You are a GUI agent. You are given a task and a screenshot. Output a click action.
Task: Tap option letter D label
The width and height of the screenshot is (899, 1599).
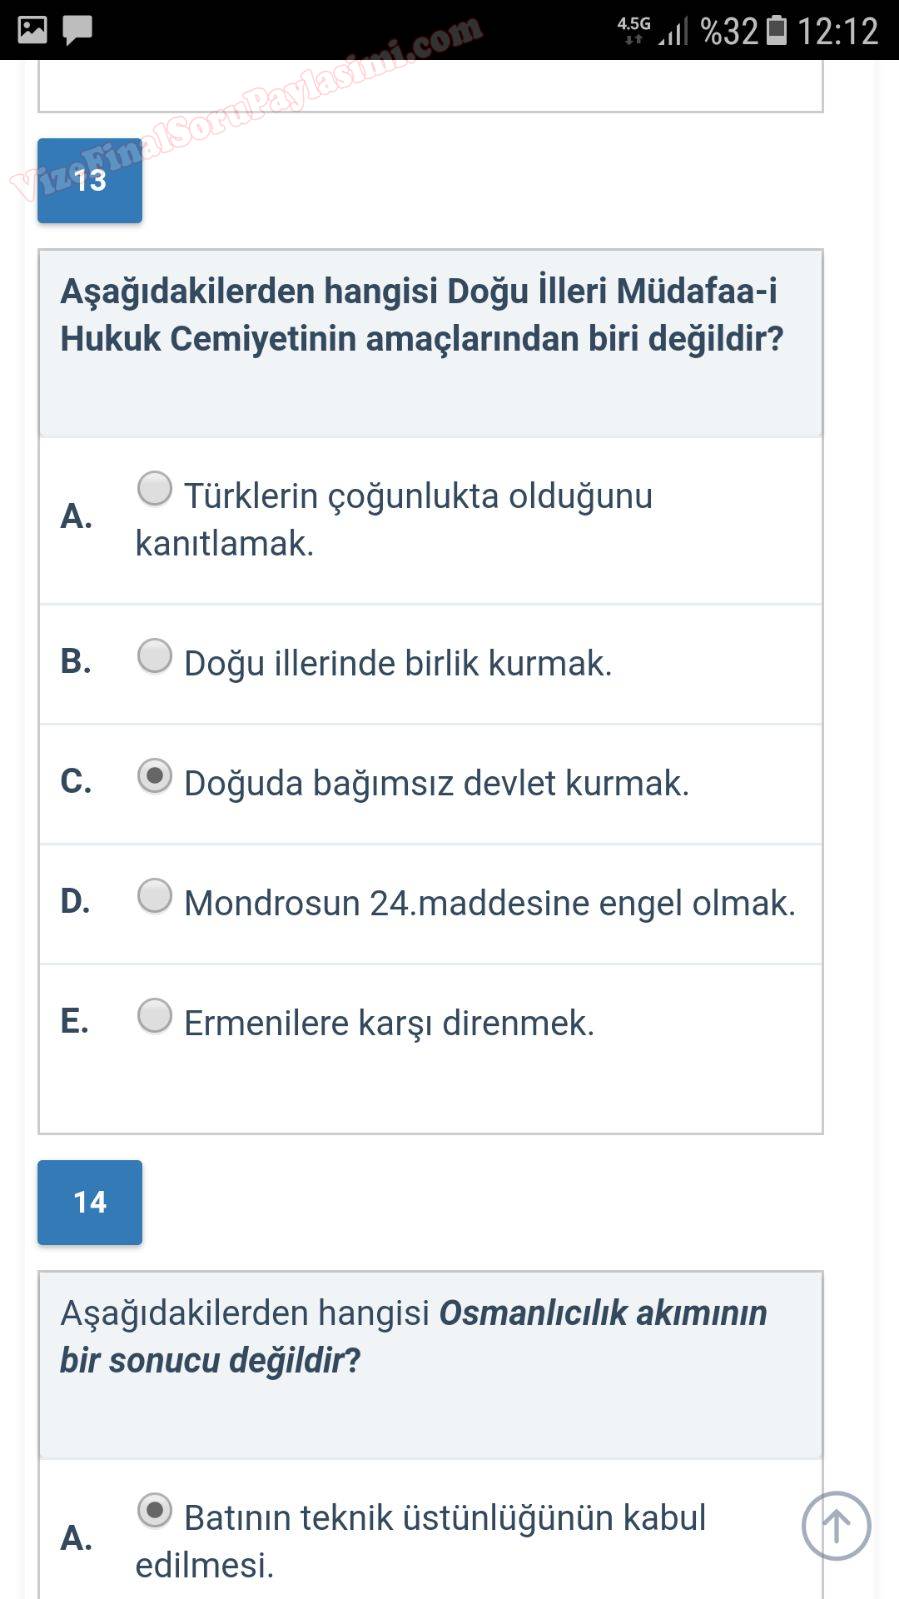(x=75, y=901)
